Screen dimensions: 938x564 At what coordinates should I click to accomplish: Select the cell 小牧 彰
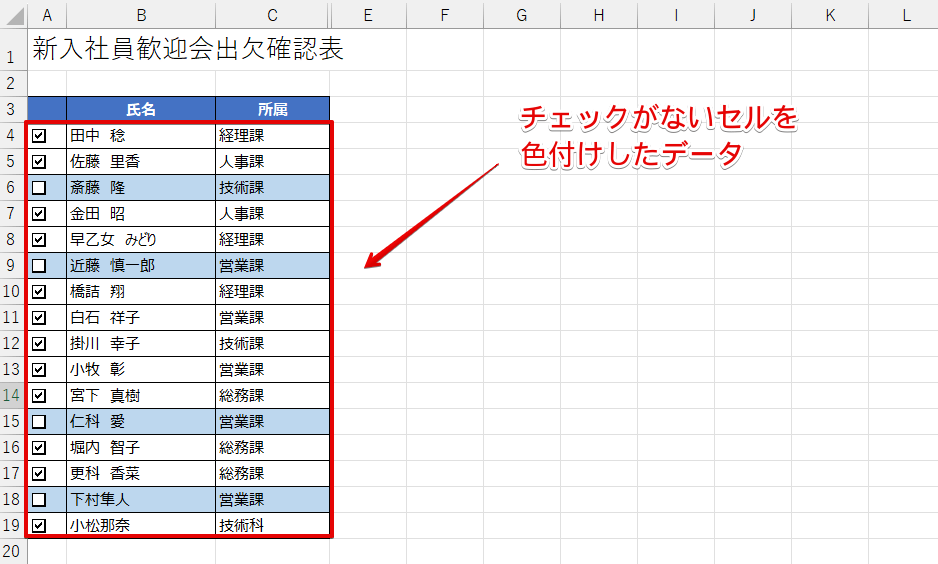point(141,370)
